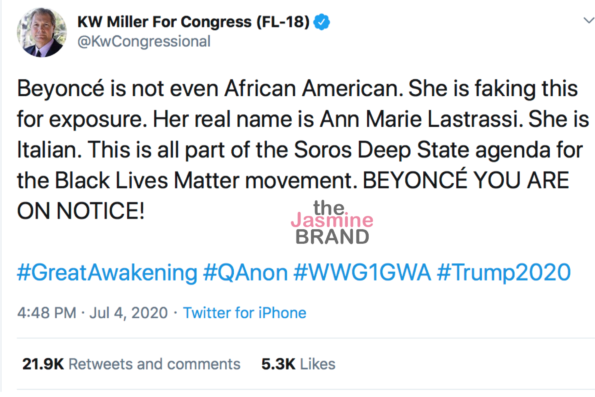
Task: Open the #WWG1GWA hashtag
Action: pyautogui.click(x=362, y=273)
